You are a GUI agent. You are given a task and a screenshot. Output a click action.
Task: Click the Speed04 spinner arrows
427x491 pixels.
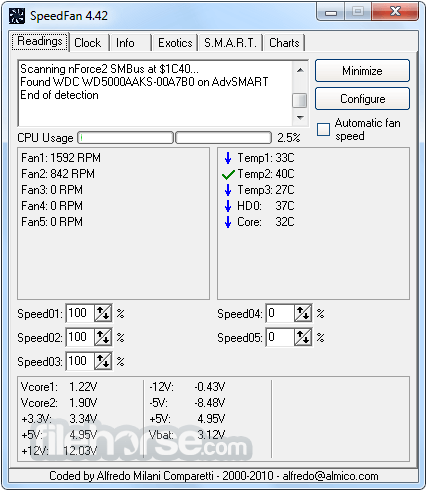(x=303, y=313)
